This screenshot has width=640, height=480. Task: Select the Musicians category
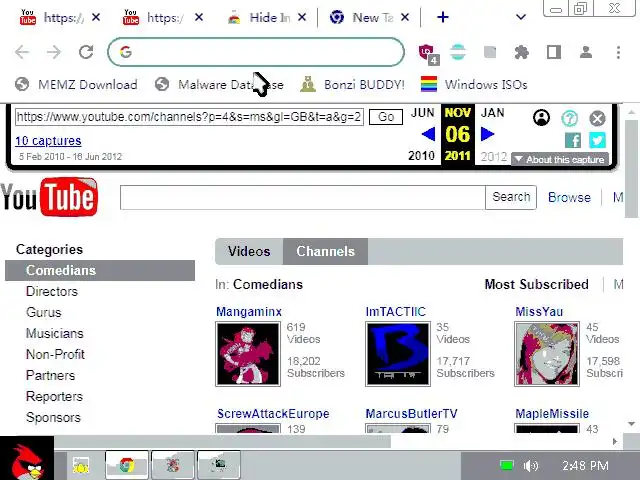(54, 333)
